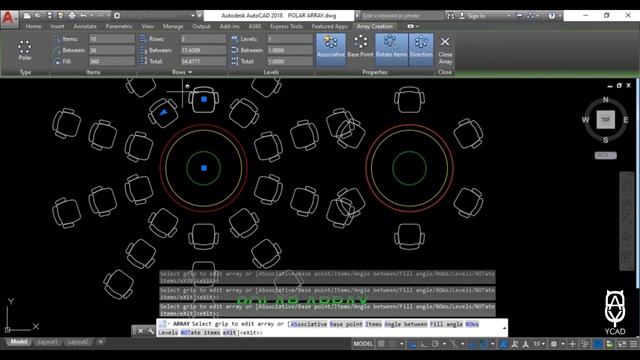The height and width of the screenshot is (360, 640).
Task: Click the Rows Between distance field
Action: coord(203,50)
